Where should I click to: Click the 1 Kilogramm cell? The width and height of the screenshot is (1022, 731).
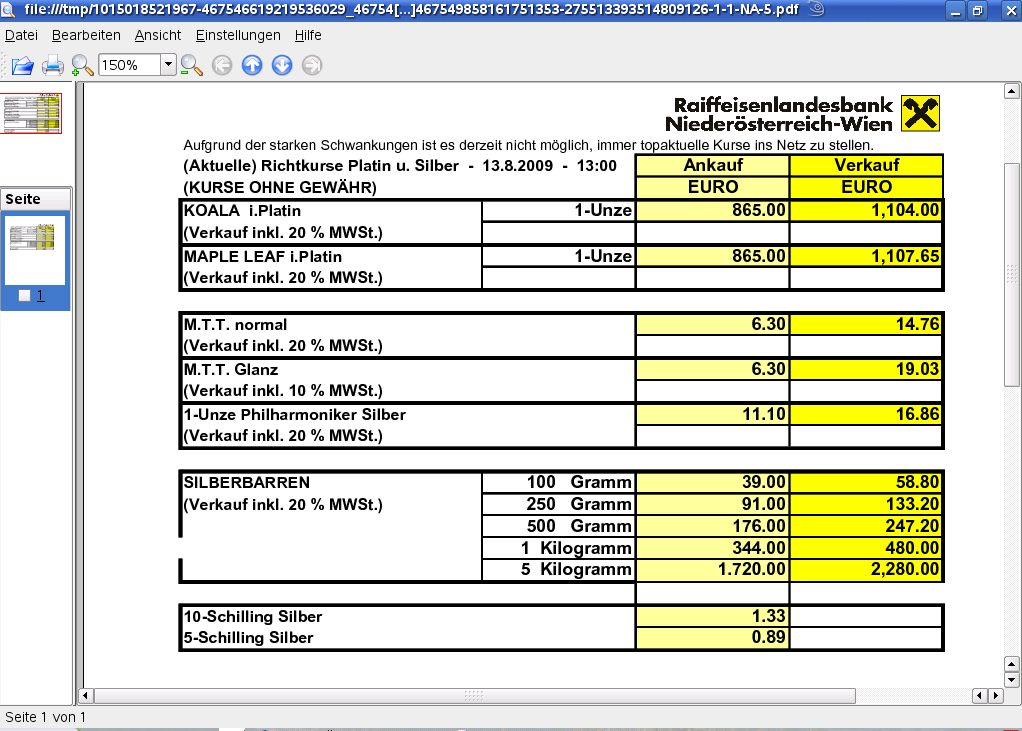(x=559, y=548)
